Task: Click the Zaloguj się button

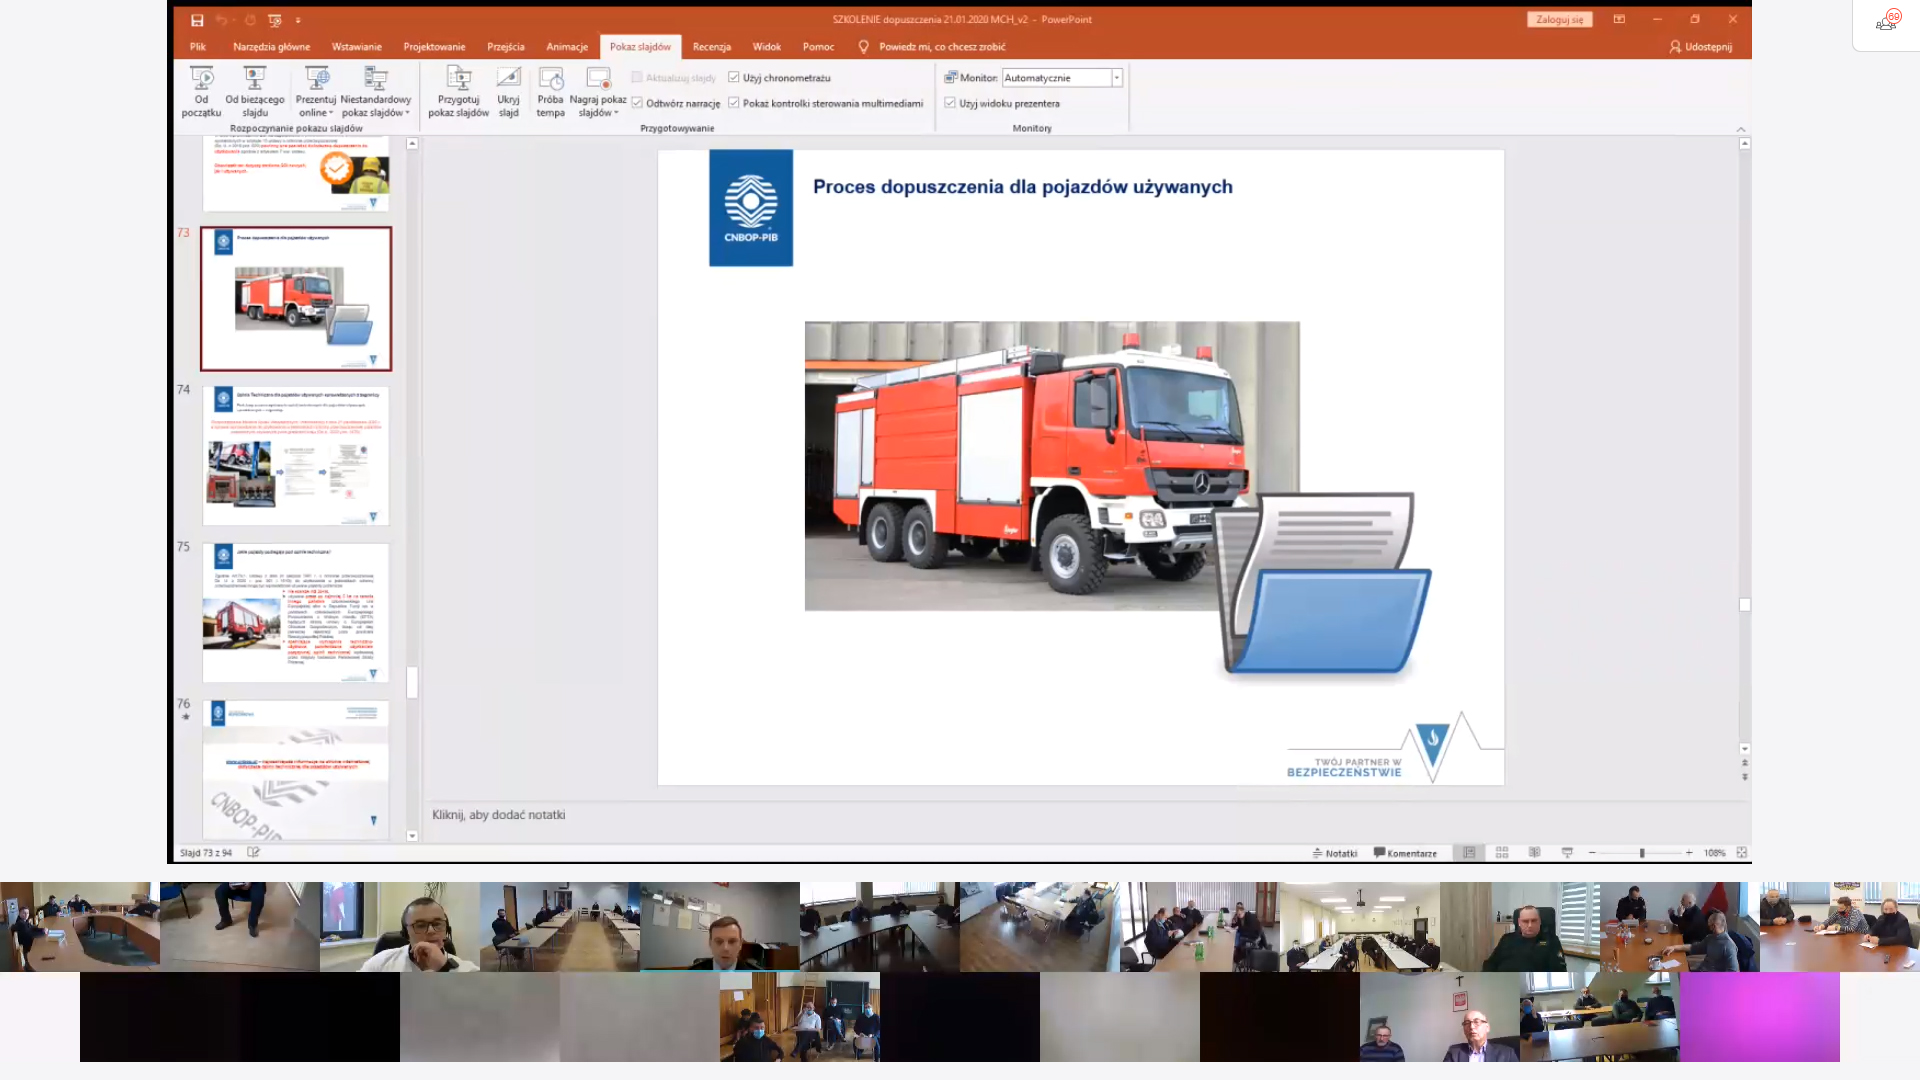Action: [x=1559, y=20]
